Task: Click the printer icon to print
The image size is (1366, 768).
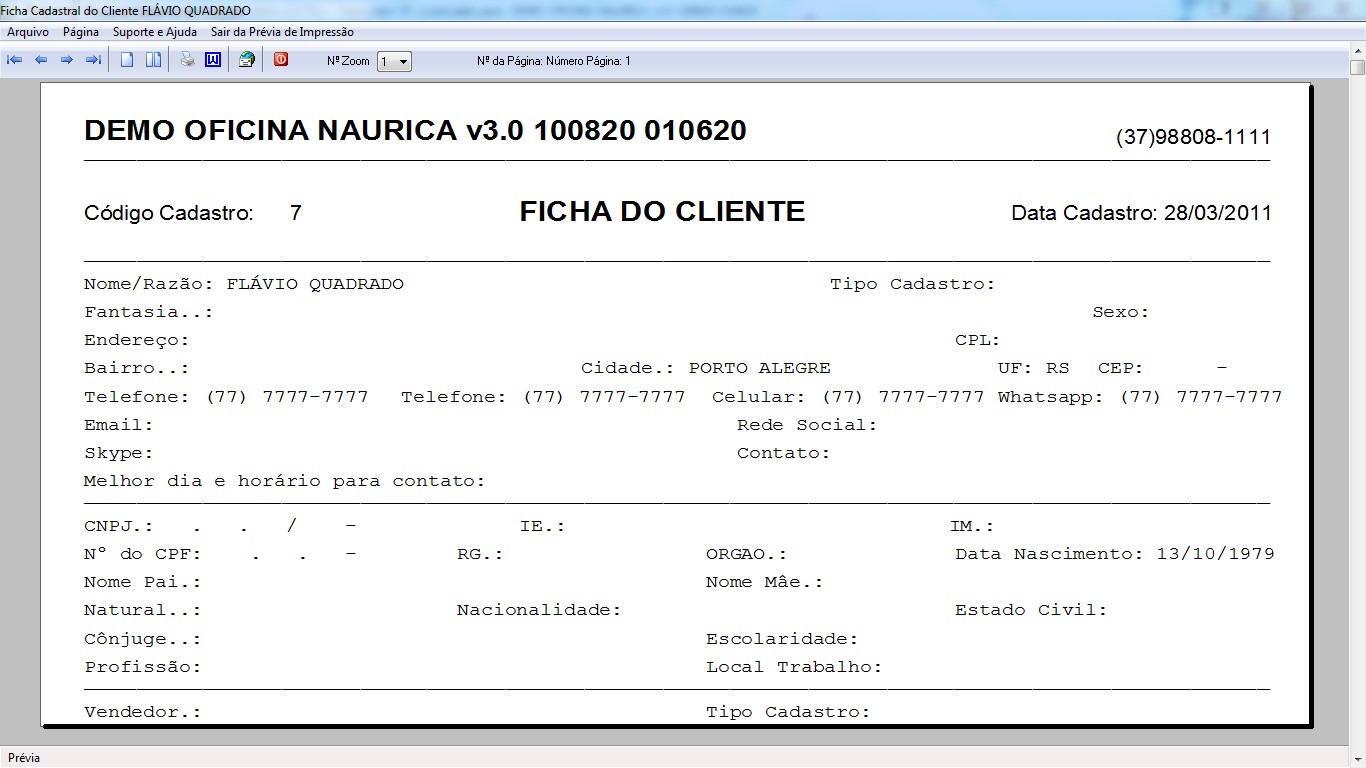Action: 187,60
